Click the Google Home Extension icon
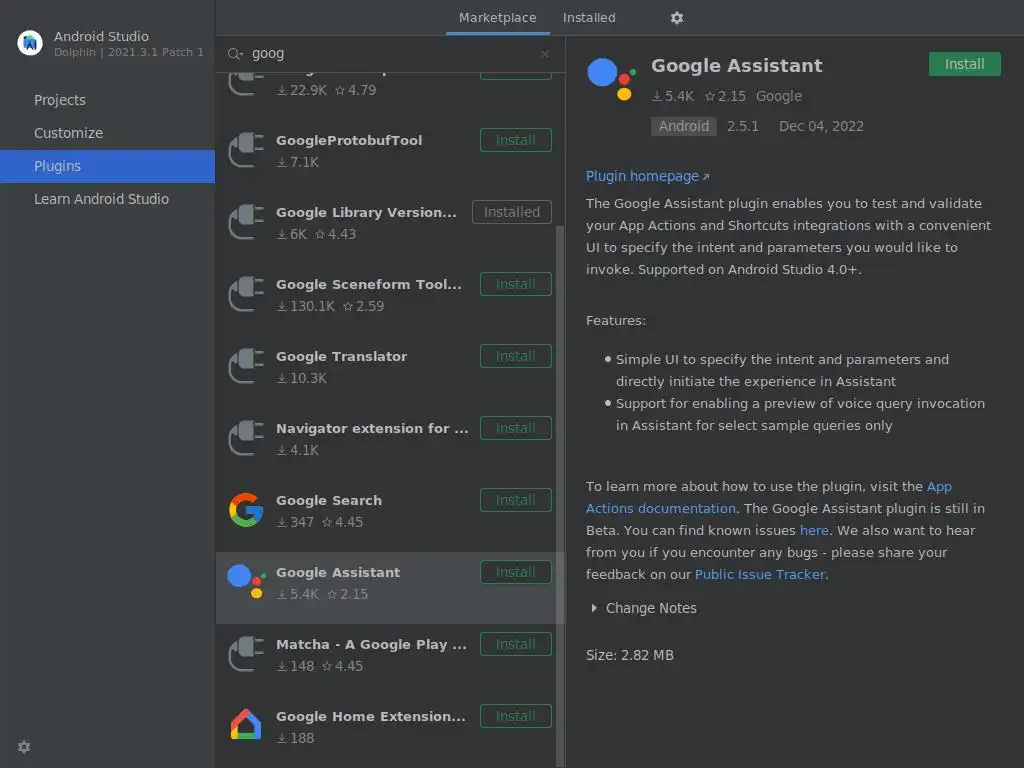The height and width of the screenshot is (768, 1024). (245, 726)
